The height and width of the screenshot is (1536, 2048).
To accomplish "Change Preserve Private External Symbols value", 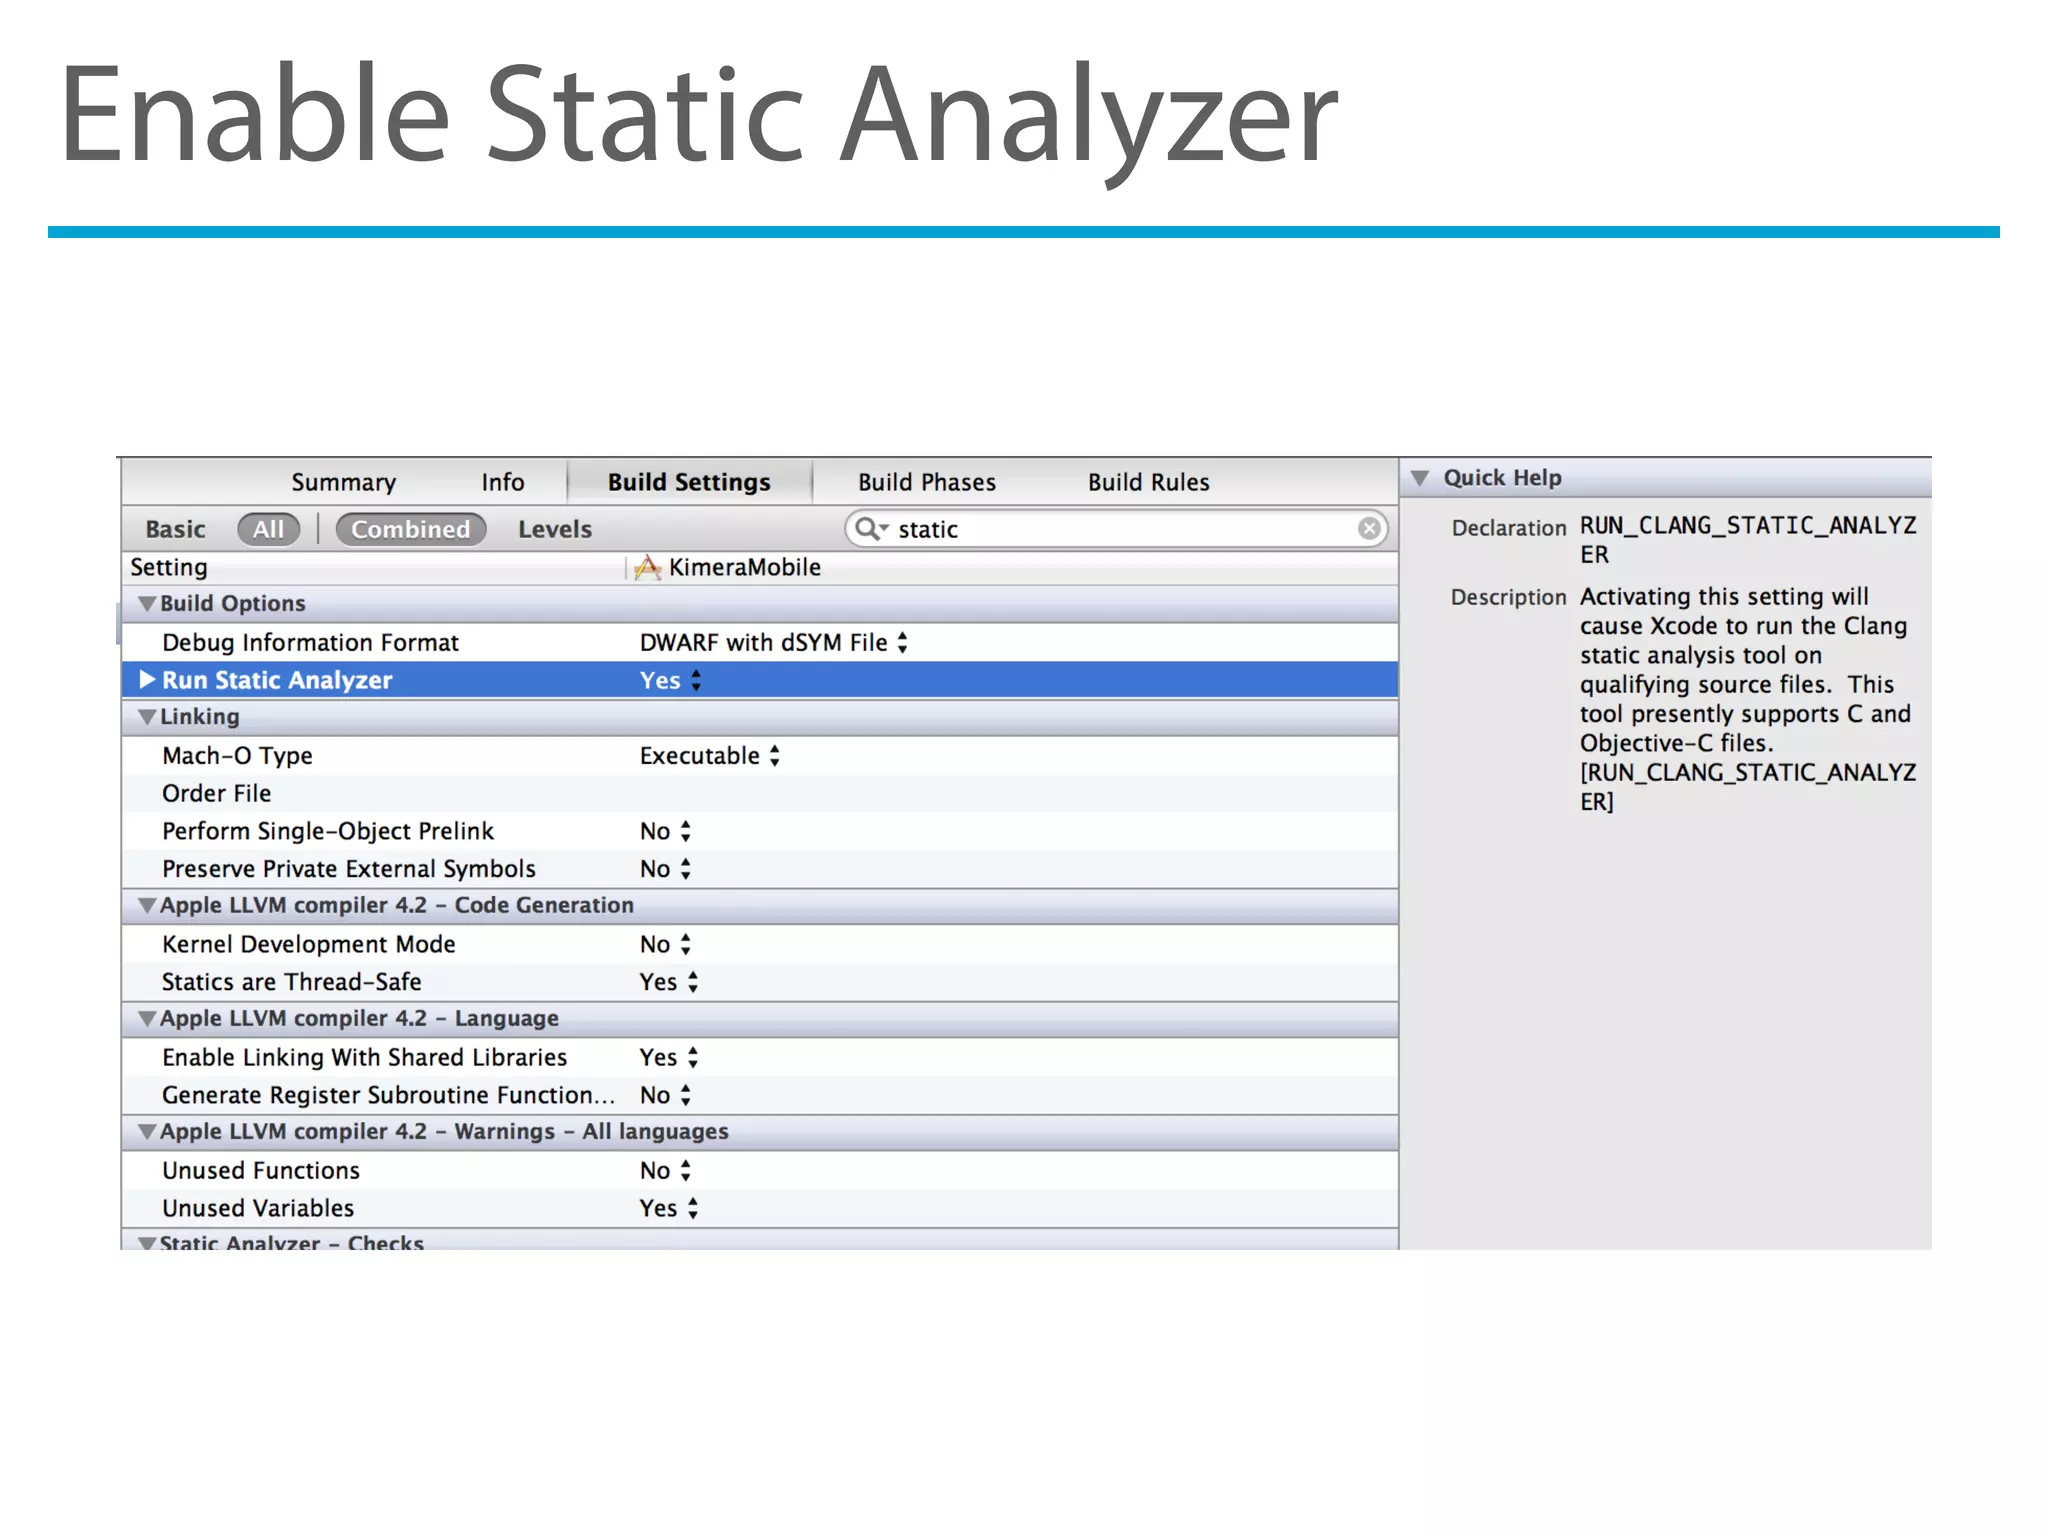I will 665,869.
